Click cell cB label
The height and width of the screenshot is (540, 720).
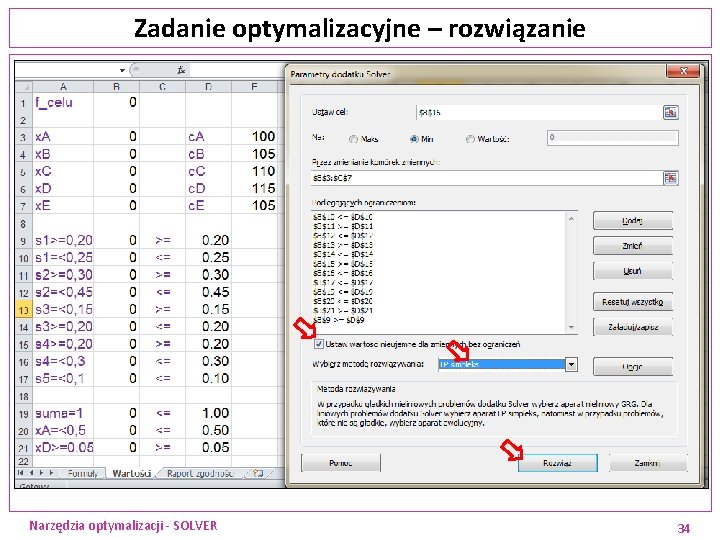click(x=208, y=154)
